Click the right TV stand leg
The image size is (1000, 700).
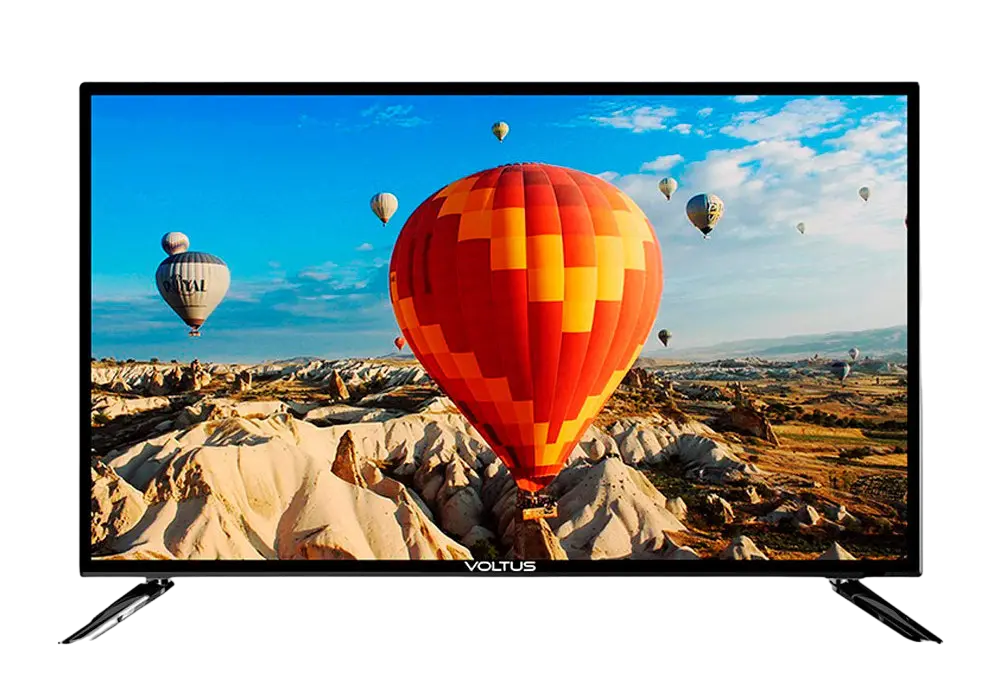coord(880,610)
